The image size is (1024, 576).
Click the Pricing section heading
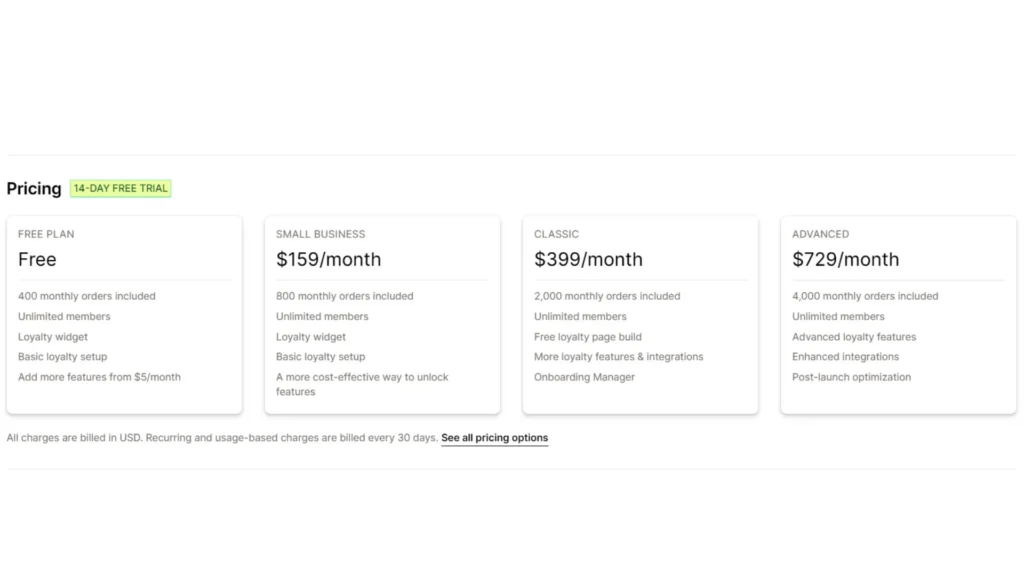(x=34, y=189)
